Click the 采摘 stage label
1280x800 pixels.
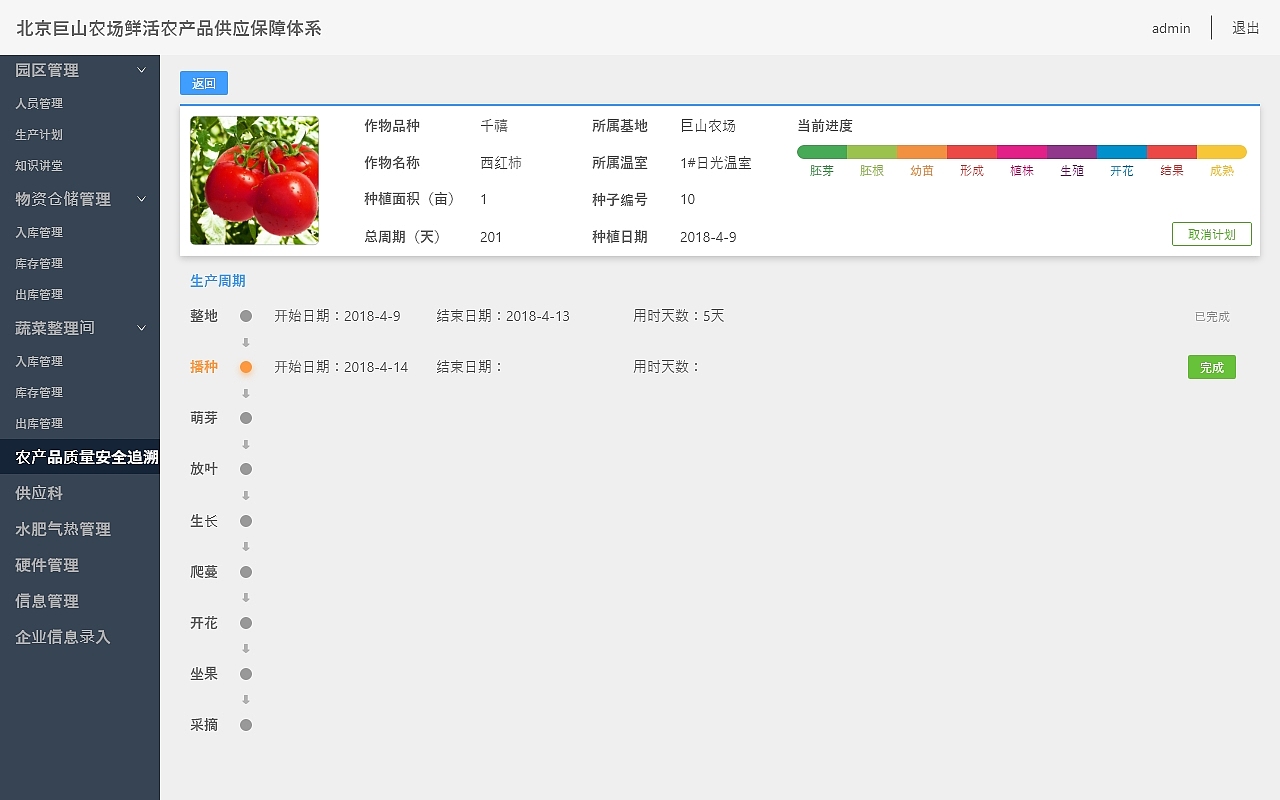tap(204, 725)
